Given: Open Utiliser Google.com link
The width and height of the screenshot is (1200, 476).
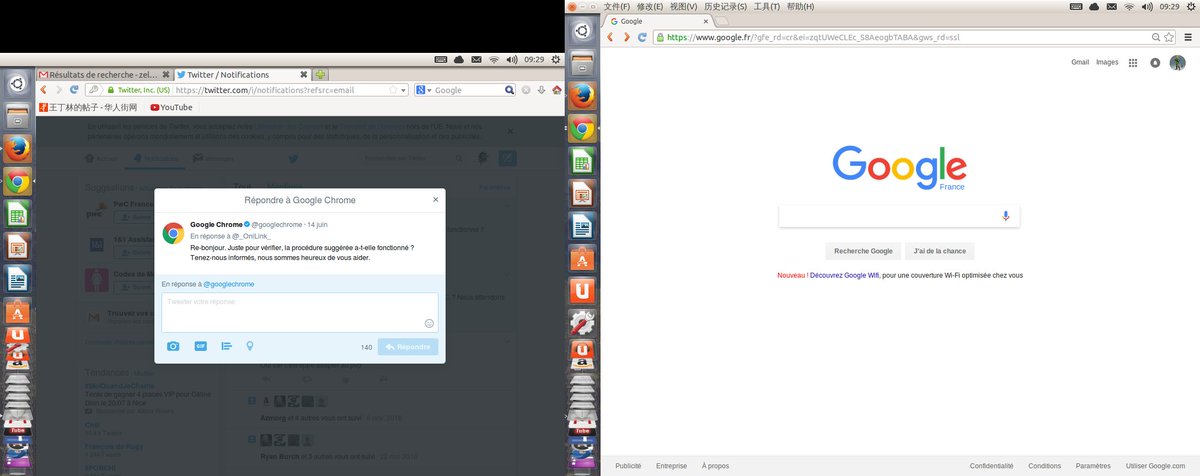Looking at the screenshot, I should point(1154,465).
